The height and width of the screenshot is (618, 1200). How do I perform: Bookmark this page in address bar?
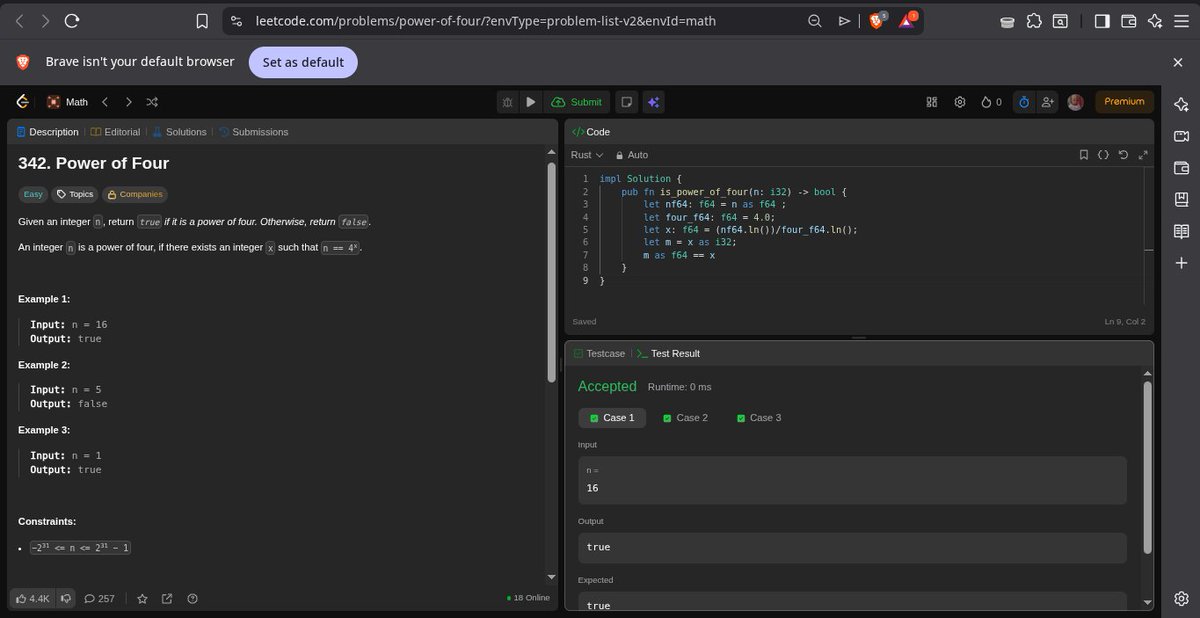[202, 20]
